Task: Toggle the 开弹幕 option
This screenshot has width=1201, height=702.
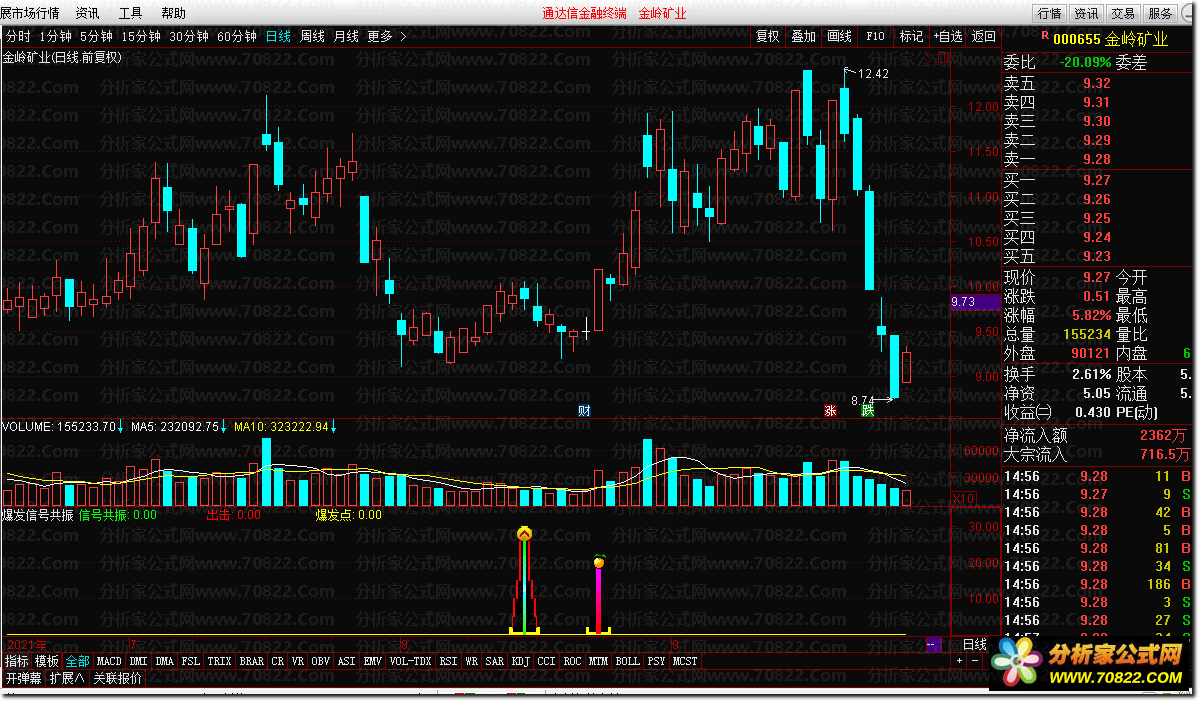Action: [x=24, y=678]
